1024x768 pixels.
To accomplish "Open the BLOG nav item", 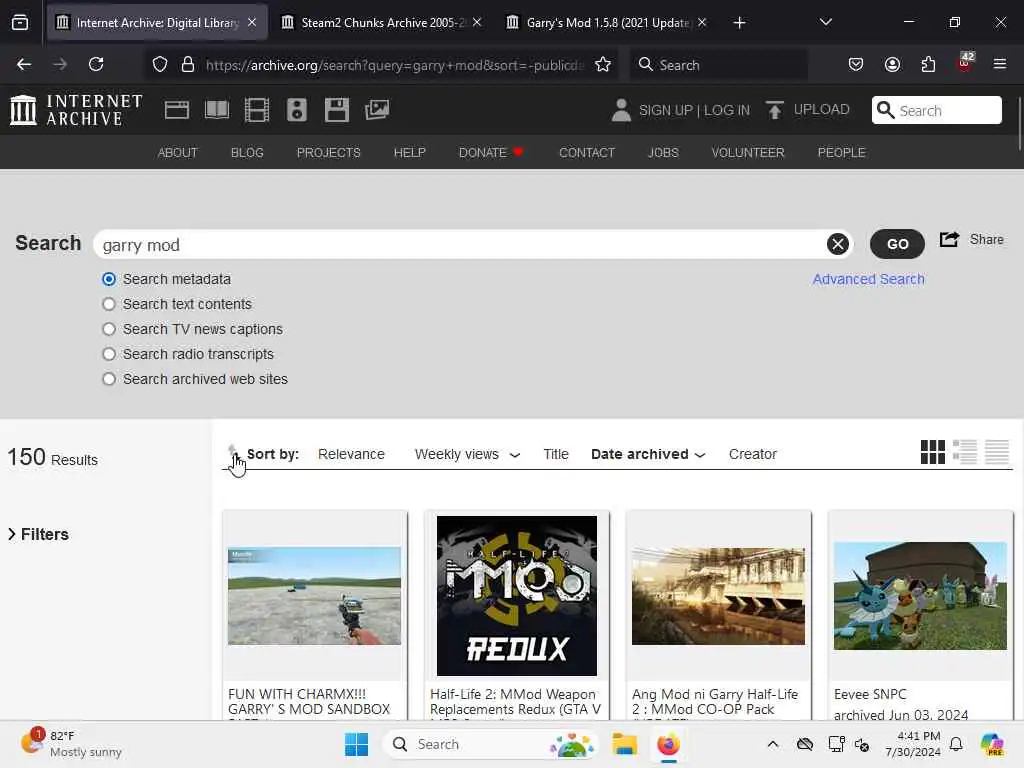I will pyautogui.click(x=247, y=153).
